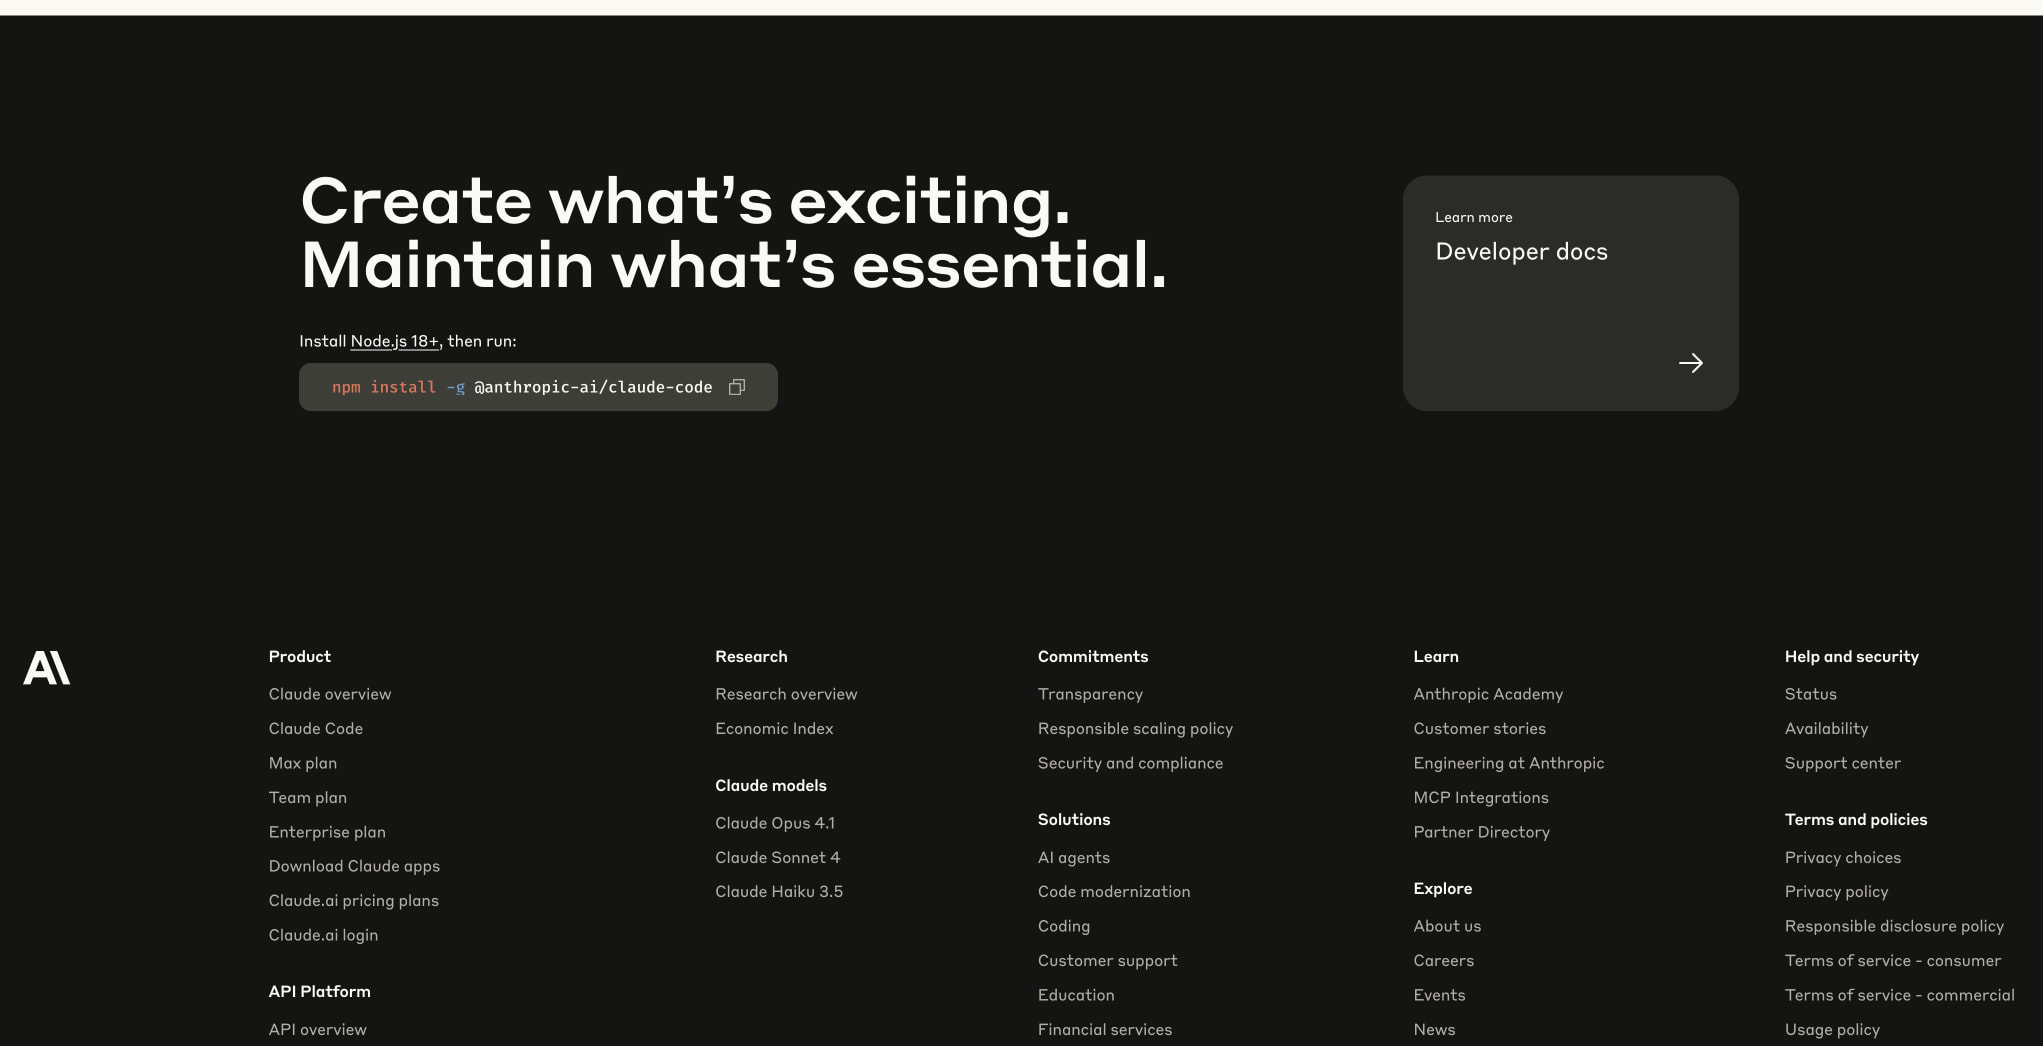The height and width of the screenshot is (1046, 2043).
Task: Click the Commitments heading
Action: tap(1093, 656)
